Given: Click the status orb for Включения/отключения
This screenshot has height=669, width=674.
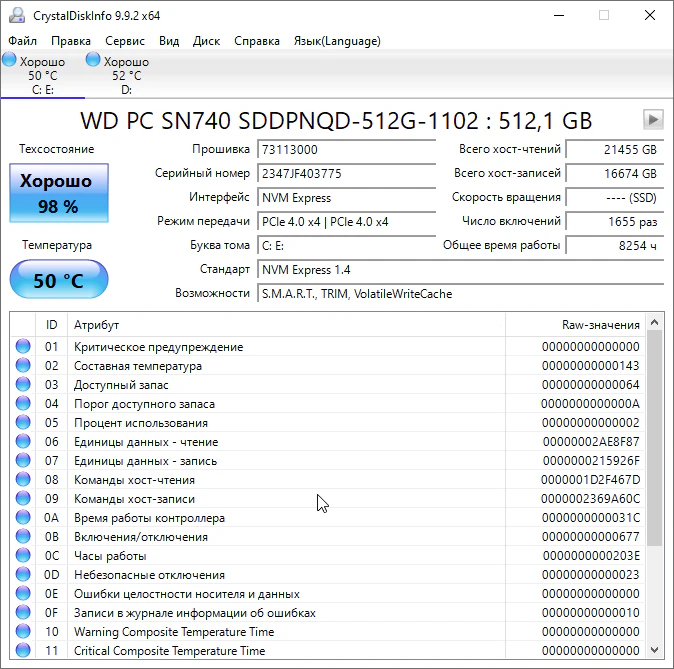Looking at the screenshot, I should point(23,536).
